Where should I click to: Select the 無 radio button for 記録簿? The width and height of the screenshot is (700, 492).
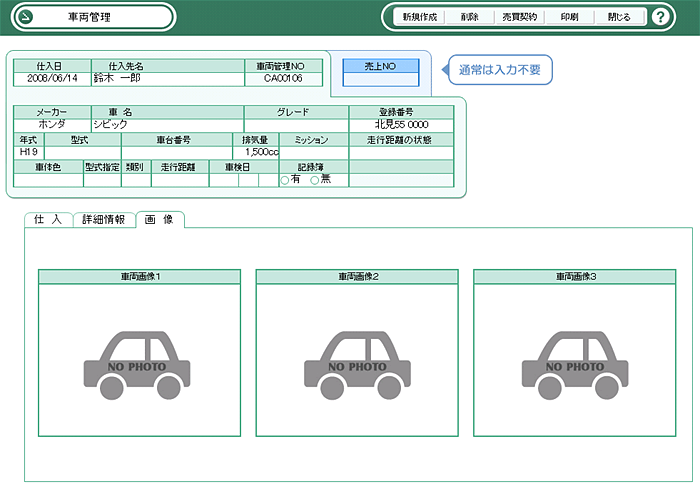pyautogui.click(x=315, y=180)
